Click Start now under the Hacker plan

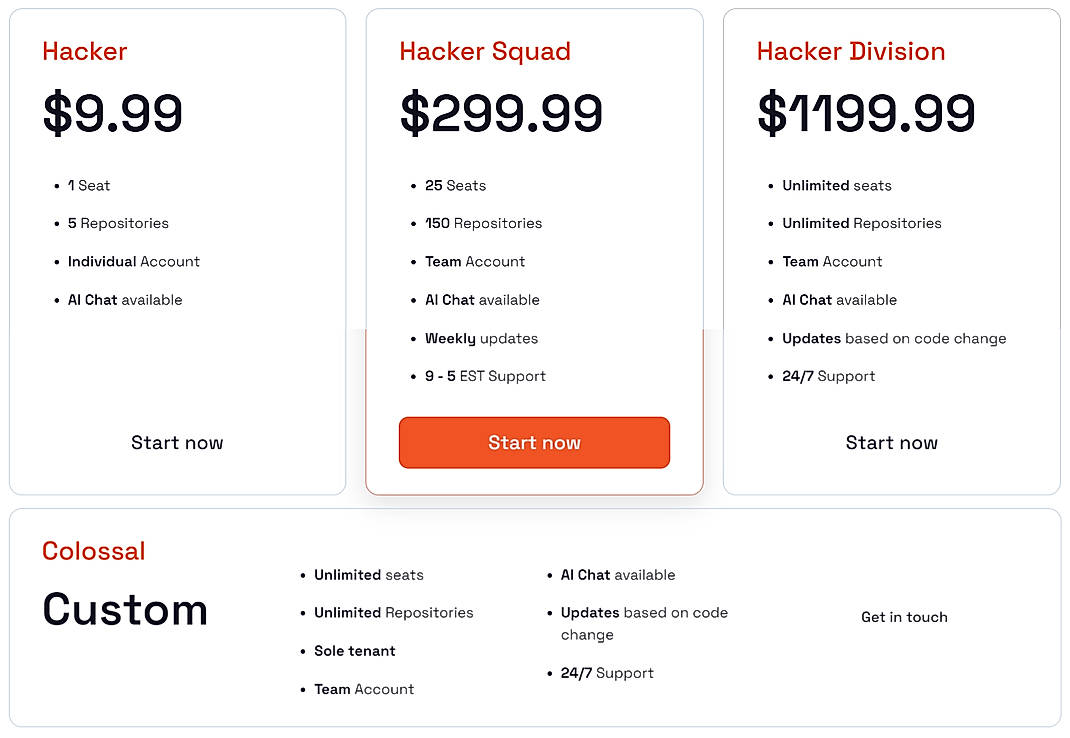pos(177,442)
